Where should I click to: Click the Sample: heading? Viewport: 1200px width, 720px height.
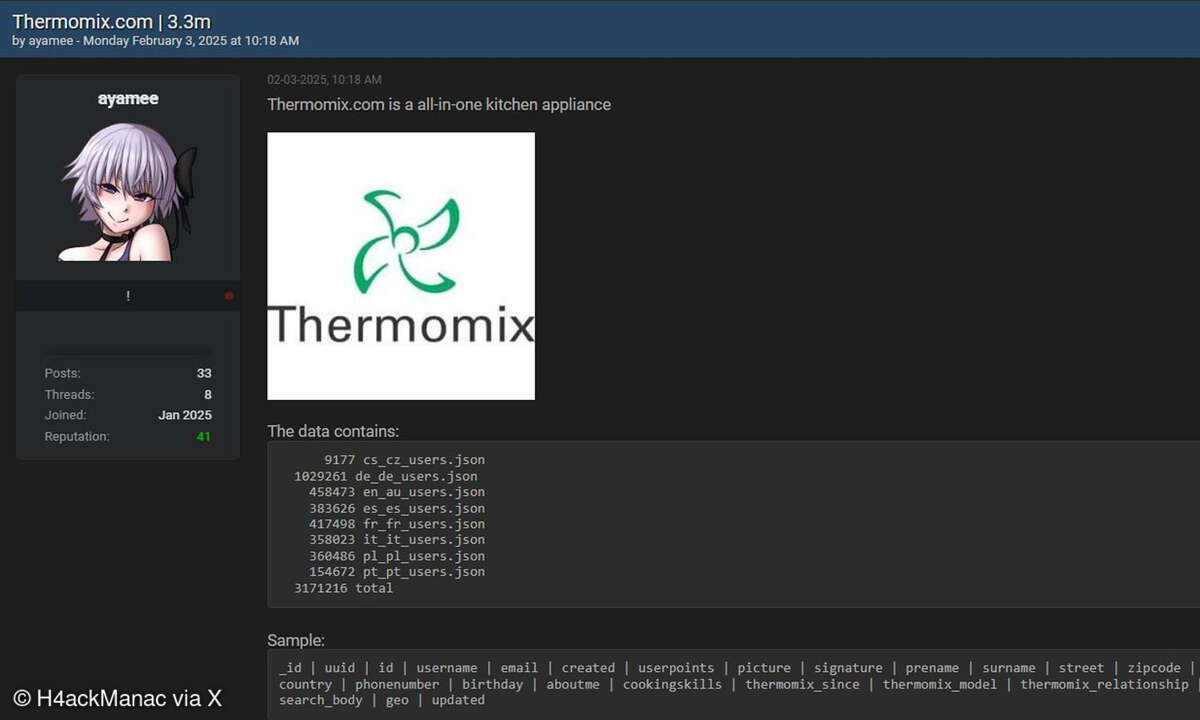coord(296,641)
